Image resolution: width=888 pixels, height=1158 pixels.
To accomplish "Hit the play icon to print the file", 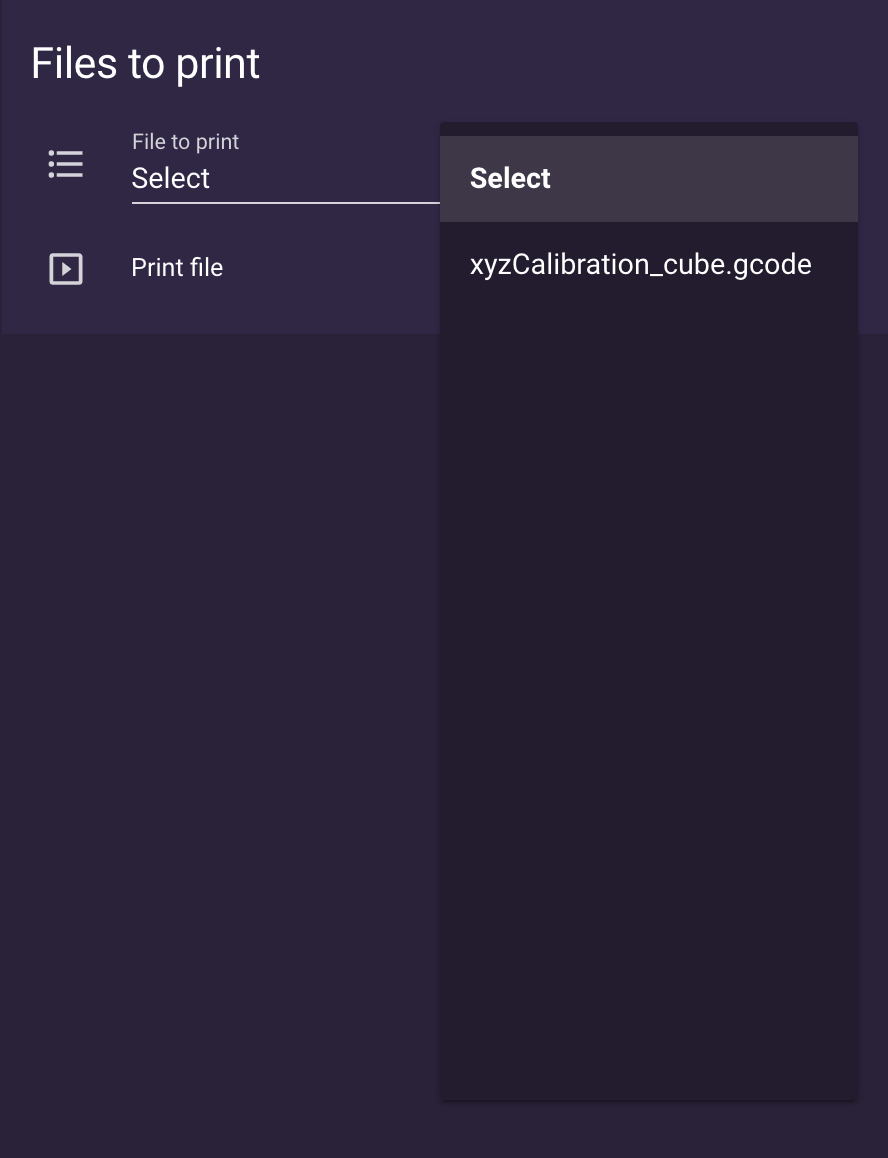I will (66, 268).
